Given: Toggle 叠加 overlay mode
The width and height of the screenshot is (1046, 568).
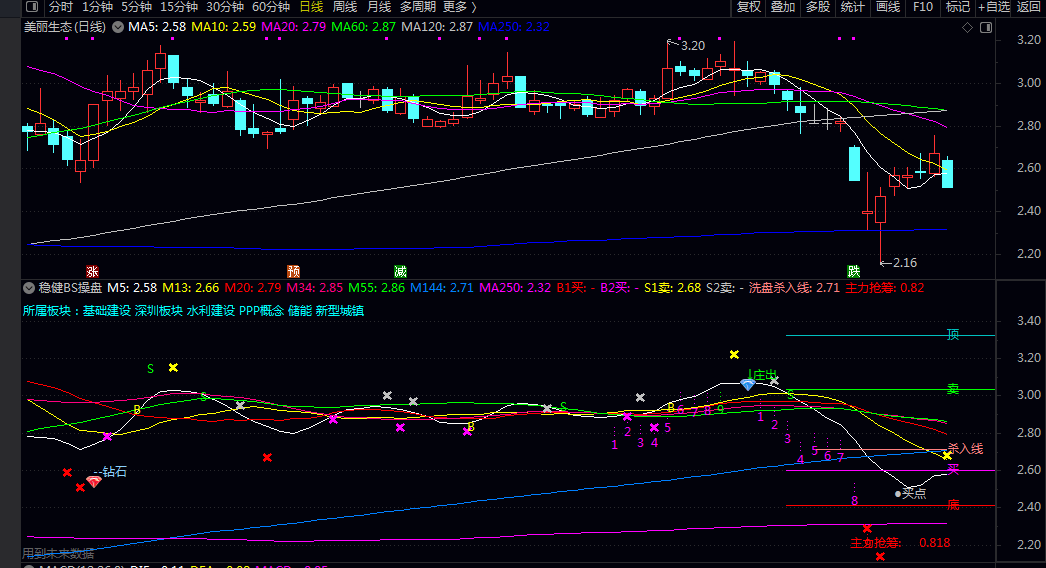Looking at the screenshot, I should coord(783,7).
